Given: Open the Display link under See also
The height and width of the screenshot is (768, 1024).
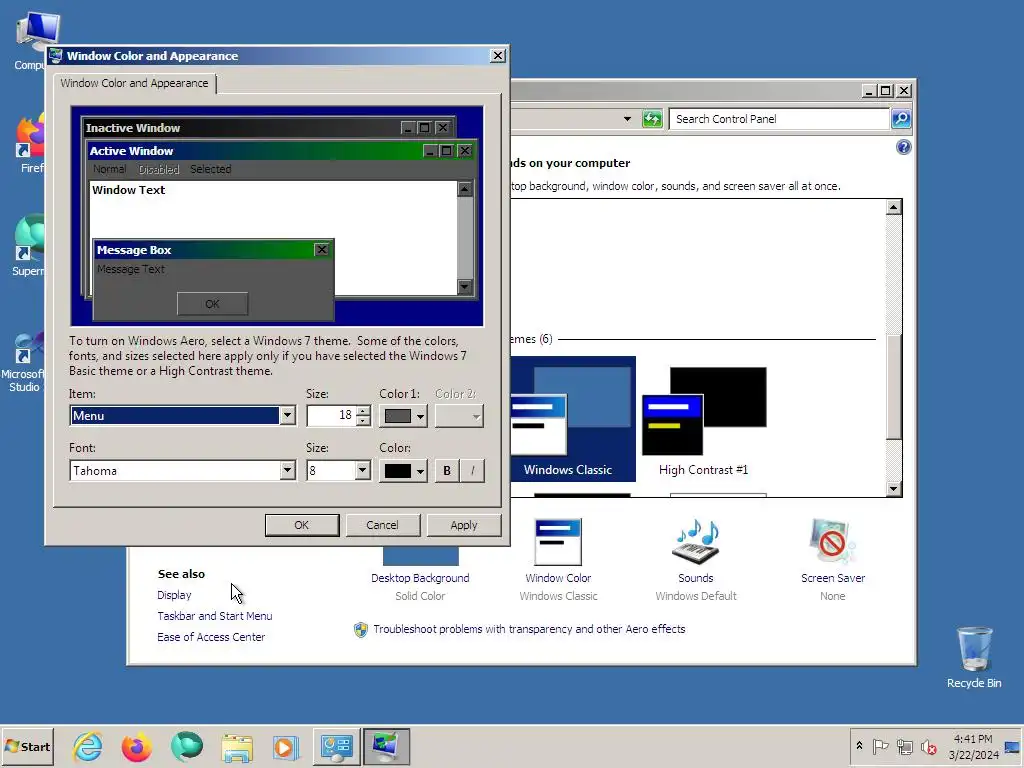Looking at the screenshot, I should click(x=174, y=595).
